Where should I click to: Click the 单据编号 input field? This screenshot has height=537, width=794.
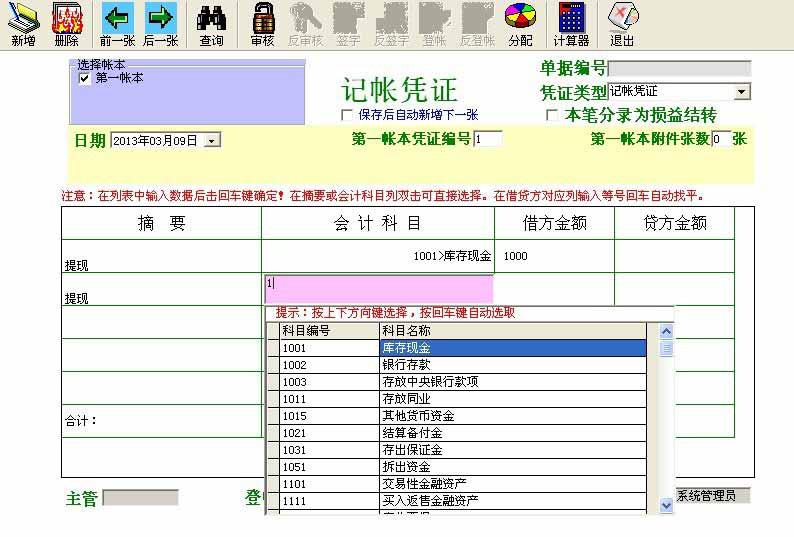click(x=679, y=69)
